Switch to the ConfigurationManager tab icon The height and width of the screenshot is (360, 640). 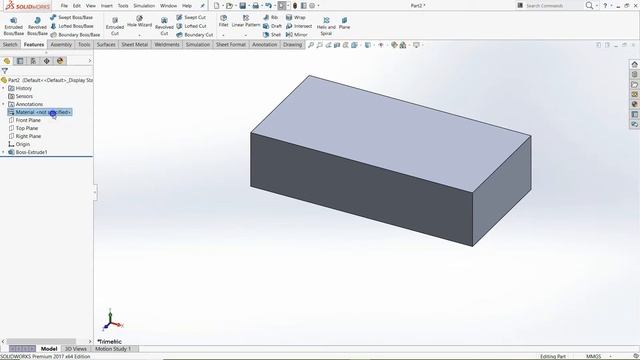[33, 61]
